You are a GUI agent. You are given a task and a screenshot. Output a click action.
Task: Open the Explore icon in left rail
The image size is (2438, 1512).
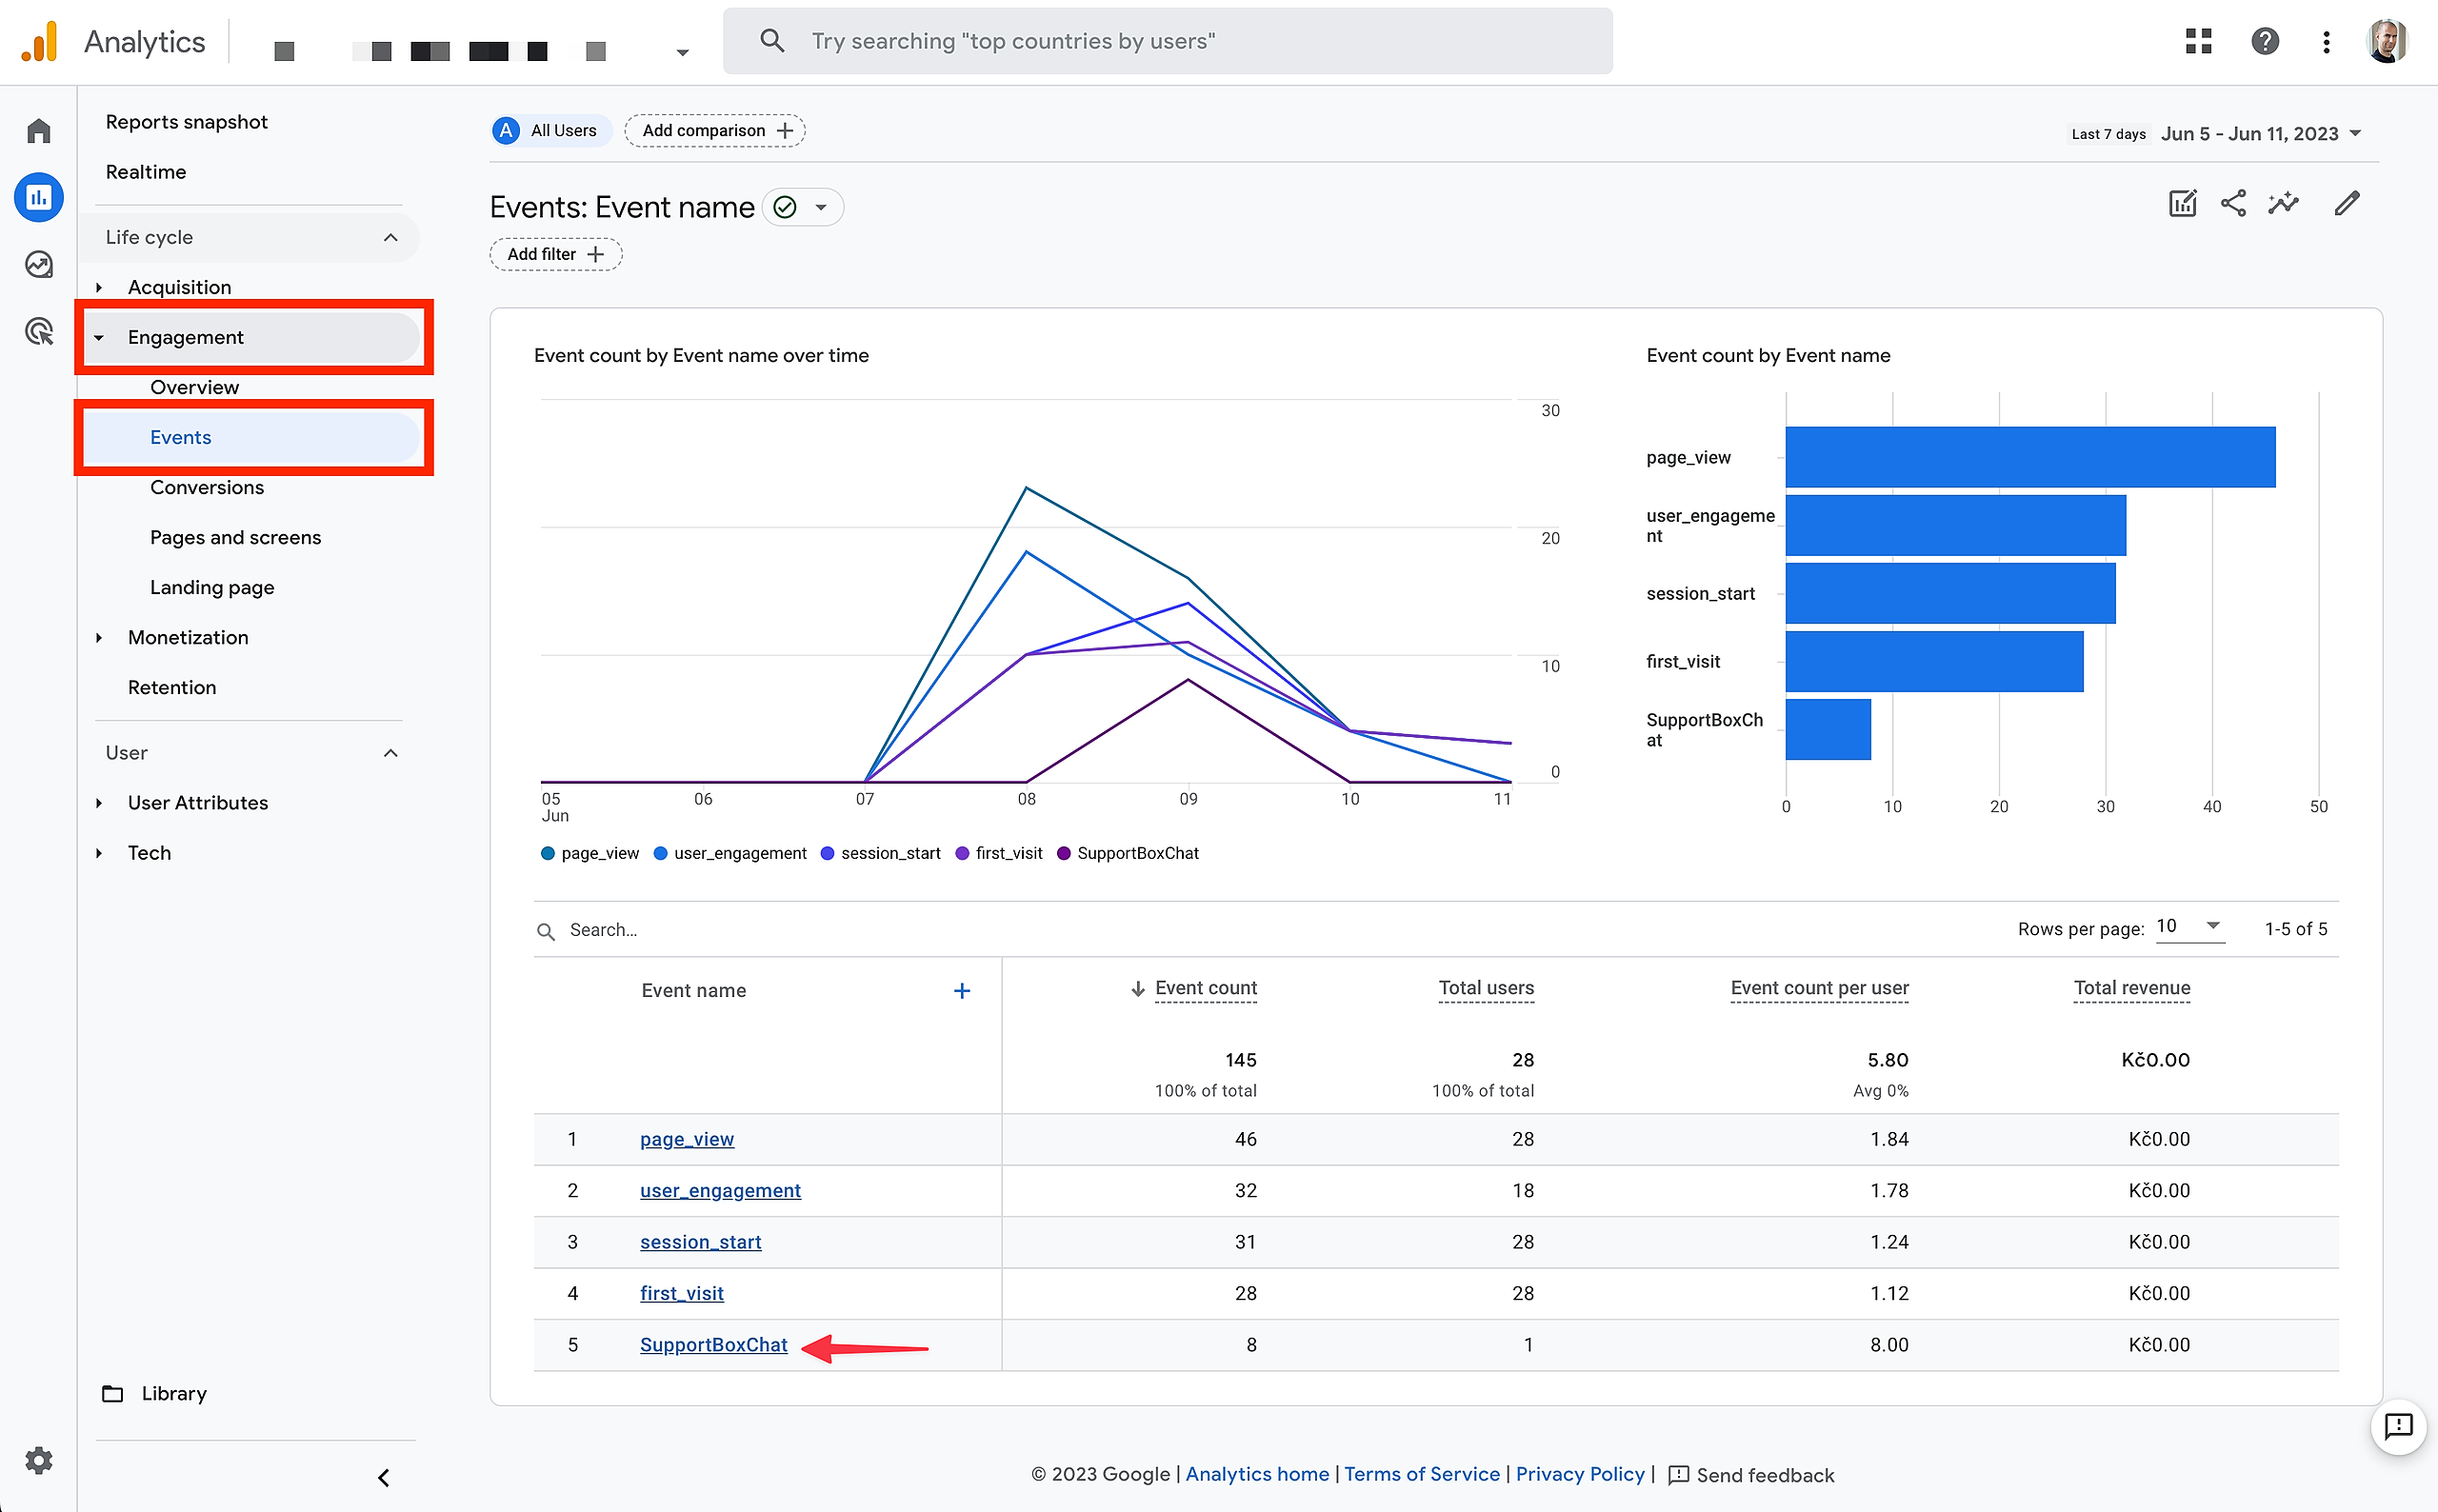pos(38,264)
